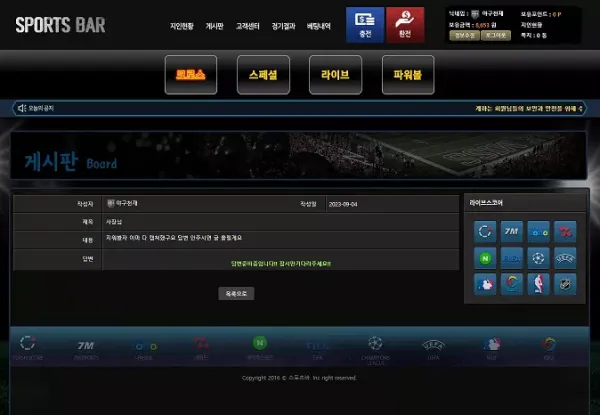Select the 크로스 betting tab
This screenshot has height=415, width=600.
[191, 75]
